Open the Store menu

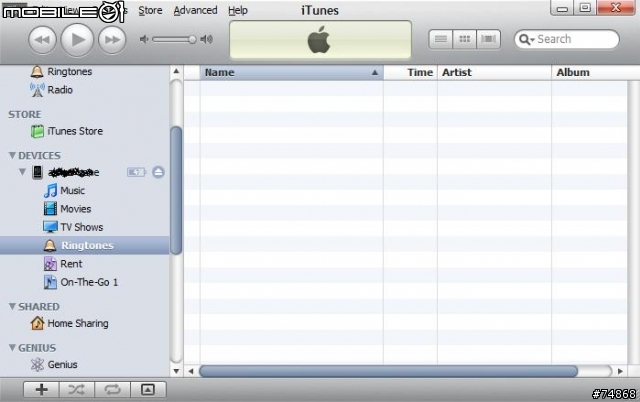point(150,10)
